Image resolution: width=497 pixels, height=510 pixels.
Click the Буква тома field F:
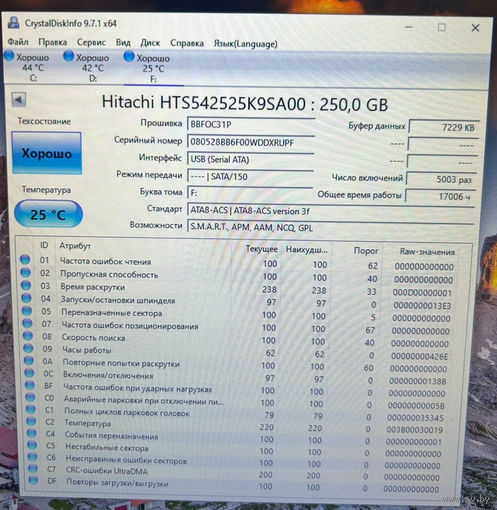[x=250, y=193]
